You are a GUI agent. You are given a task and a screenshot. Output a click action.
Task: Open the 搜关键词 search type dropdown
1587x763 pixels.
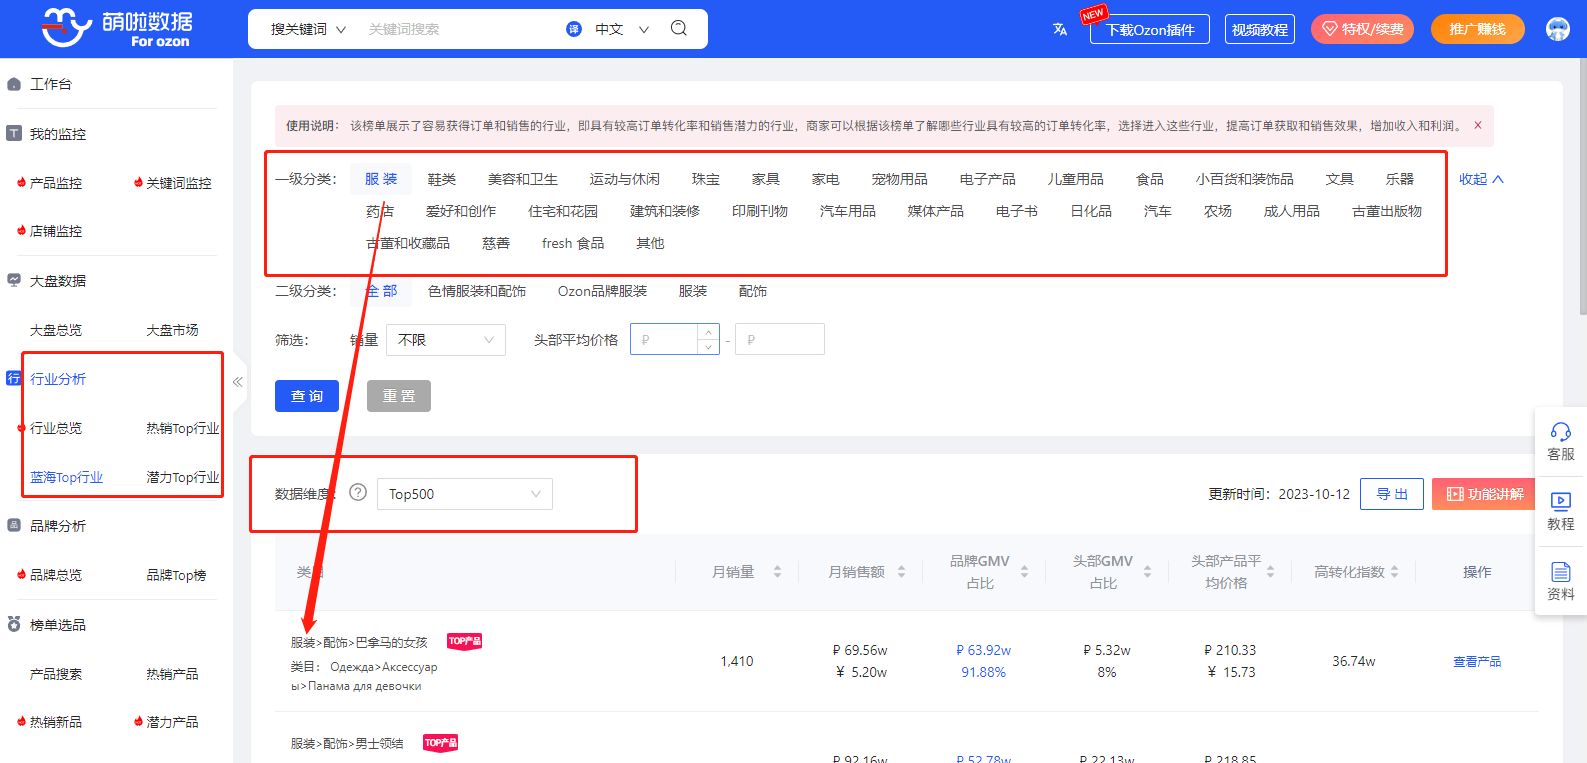coord(308,29)
